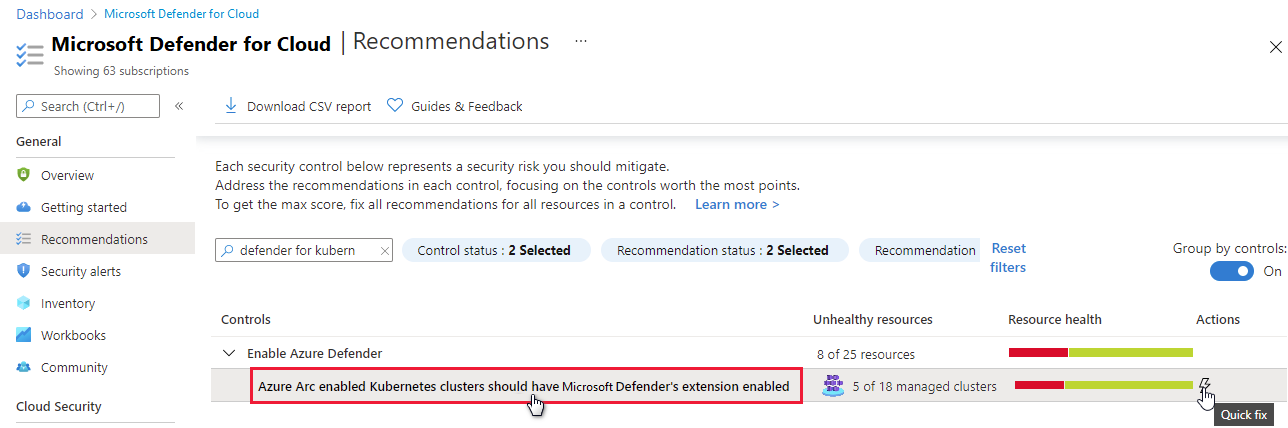Click the Overview shield icon
This screenshot has height=428, width=1288.
[x=24, y=175]
